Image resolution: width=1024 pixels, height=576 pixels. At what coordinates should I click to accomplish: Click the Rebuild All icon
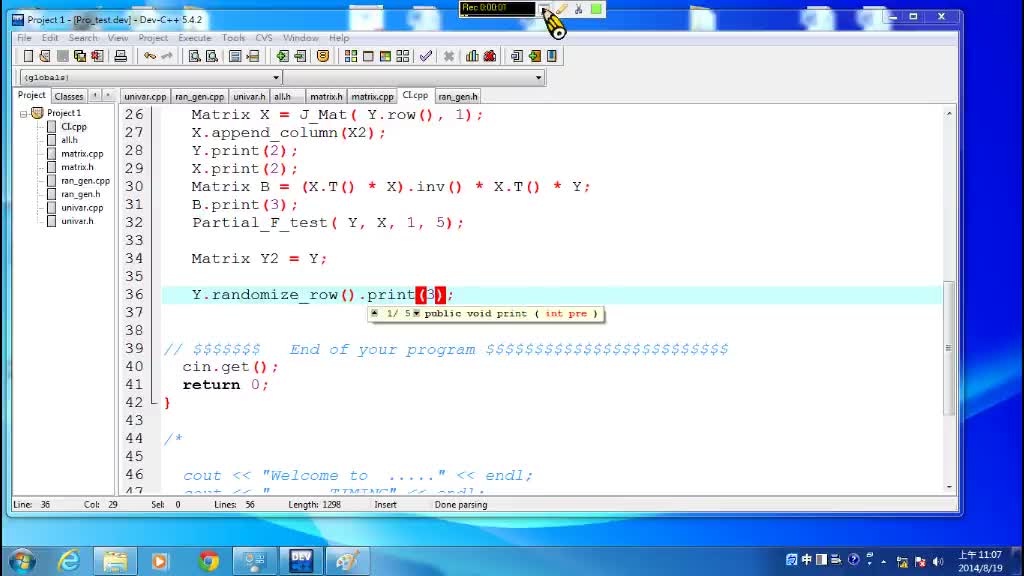click(x=403, y=56)
